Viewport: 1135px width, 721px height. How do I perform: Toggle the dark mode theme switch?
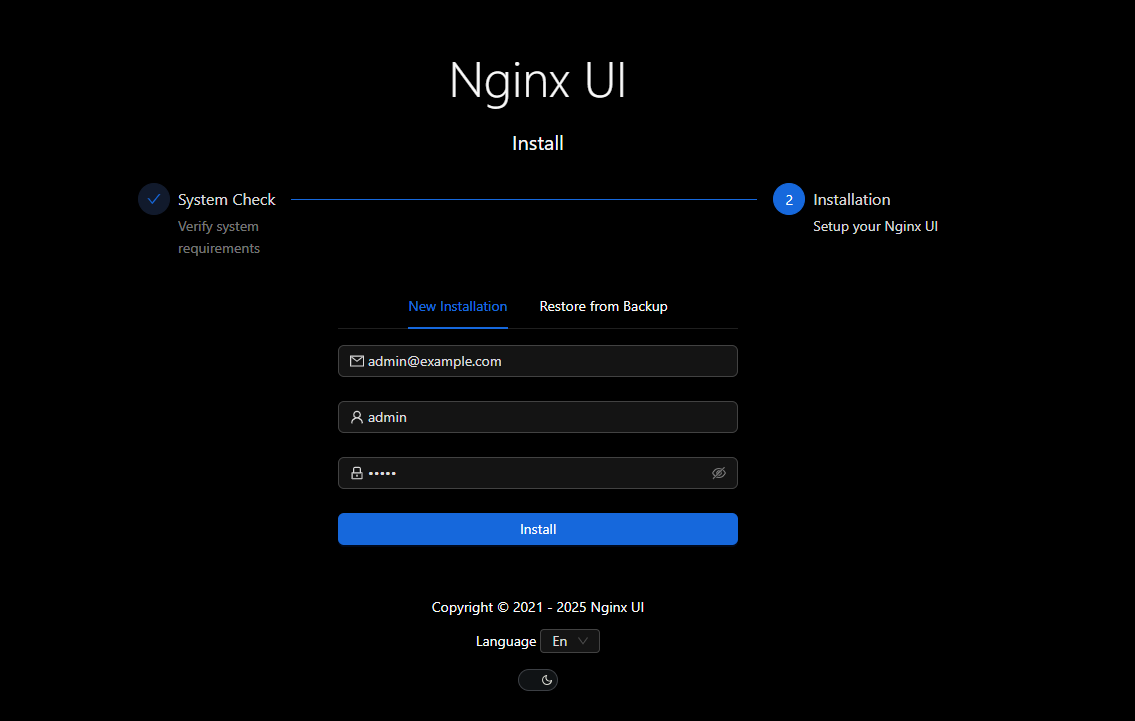(538, 680)
